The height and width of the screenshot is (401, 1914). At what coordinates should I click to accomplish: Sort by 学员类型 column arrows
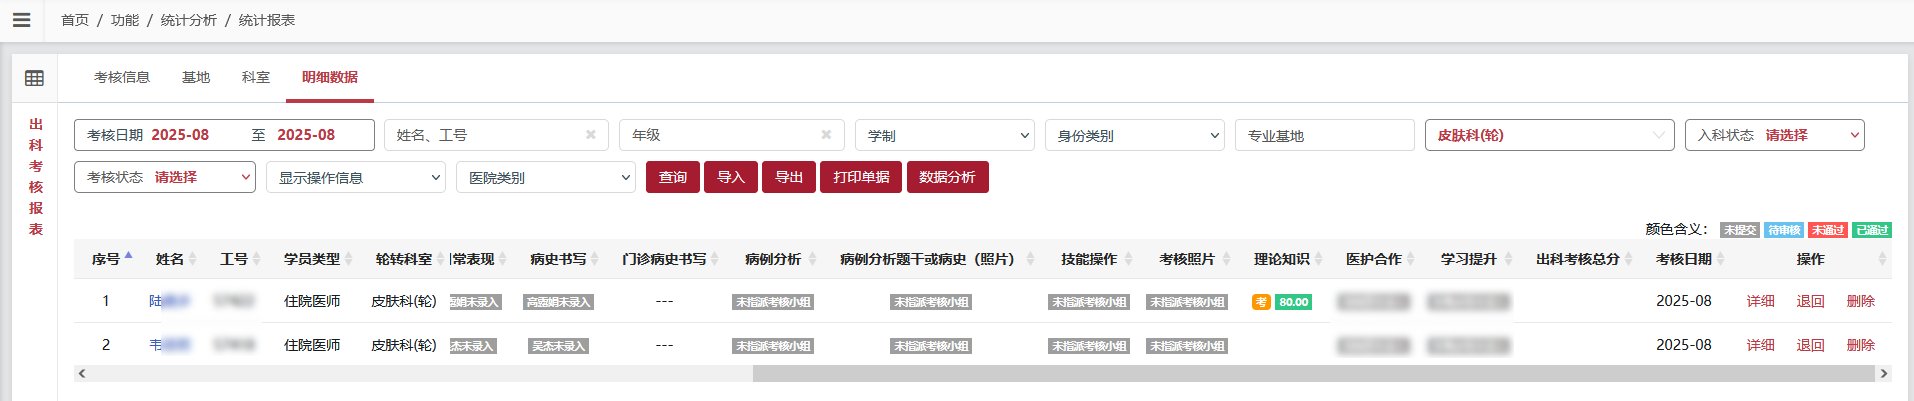point(348,259)
